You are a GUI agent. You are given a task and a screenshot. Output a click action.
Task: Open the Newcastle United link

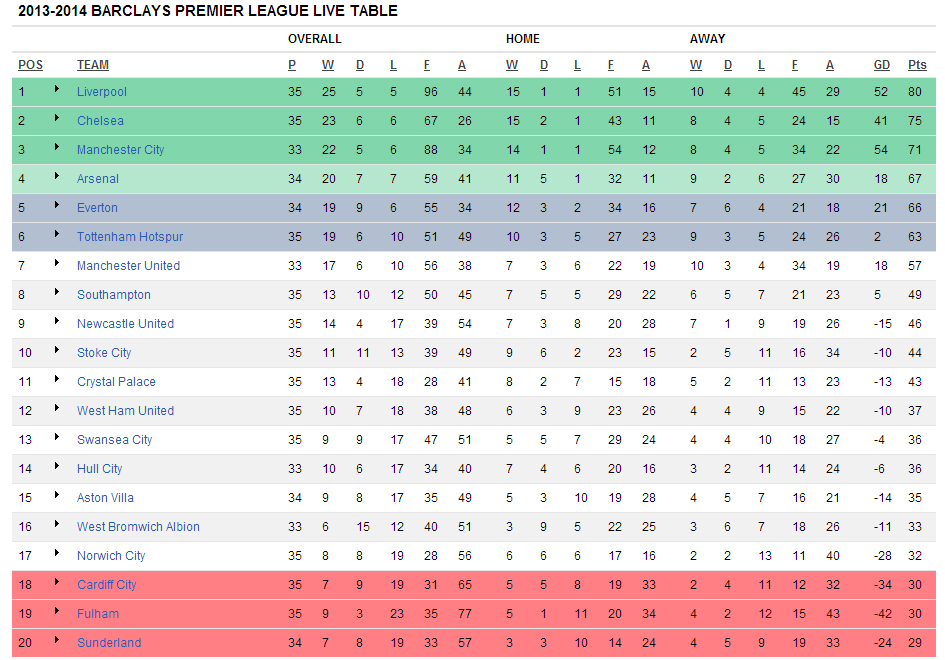click(x=125, y=324)
